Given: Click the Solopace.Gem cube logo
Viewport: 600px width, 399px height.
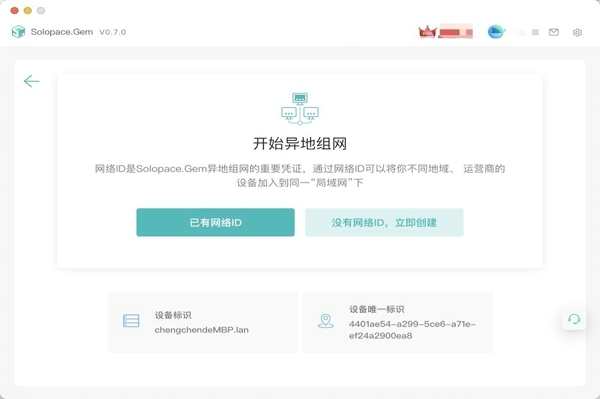Looking at the screenshot, I should point(18,32).
